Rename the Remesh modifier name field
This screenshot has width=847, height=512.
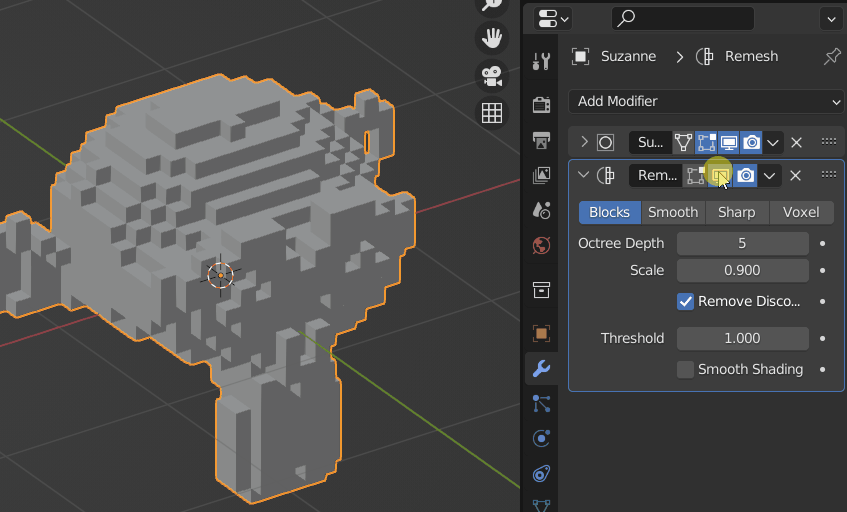(x=656, y=176)
